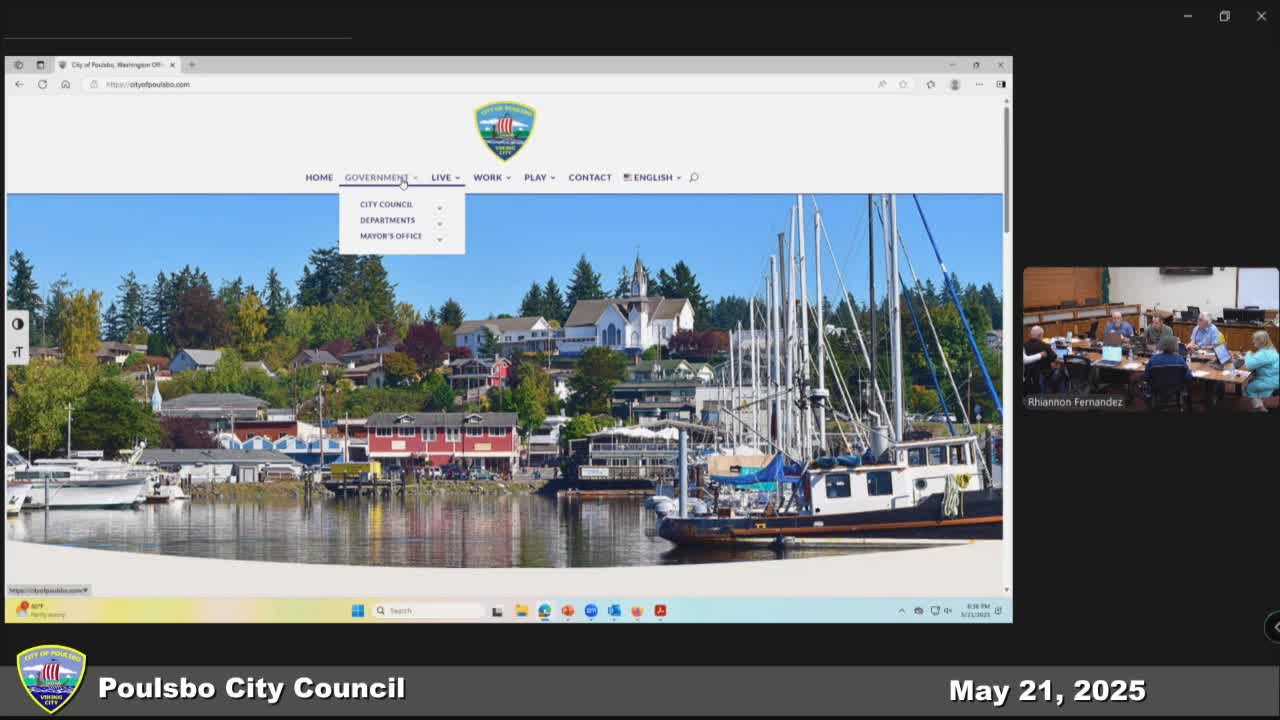Open the browser collections/favorites icon
Screen dimensions: 1280x720
point(931,84)
